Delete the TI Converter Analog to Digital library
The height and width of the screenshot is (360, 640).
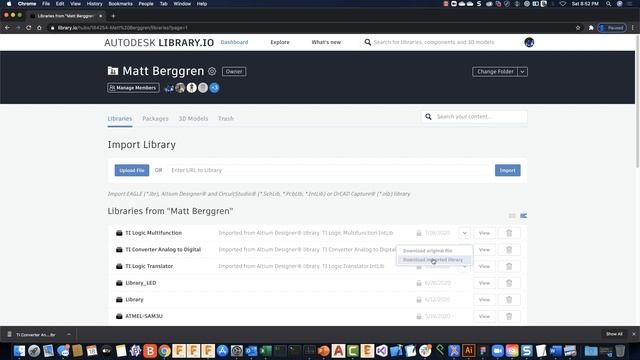click(x=509, y=249)
